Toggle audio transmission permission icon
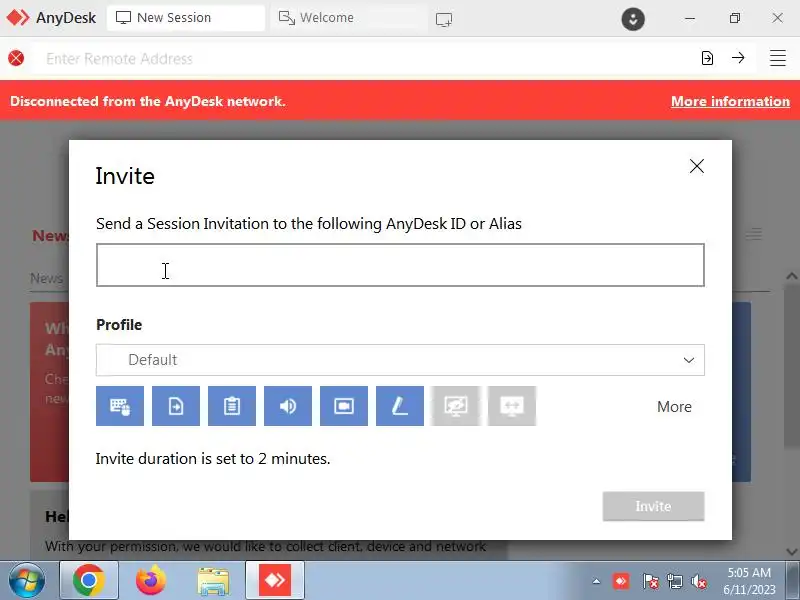Image resolution: width=800 pixels, height=600 pixels. pos(288,406)
